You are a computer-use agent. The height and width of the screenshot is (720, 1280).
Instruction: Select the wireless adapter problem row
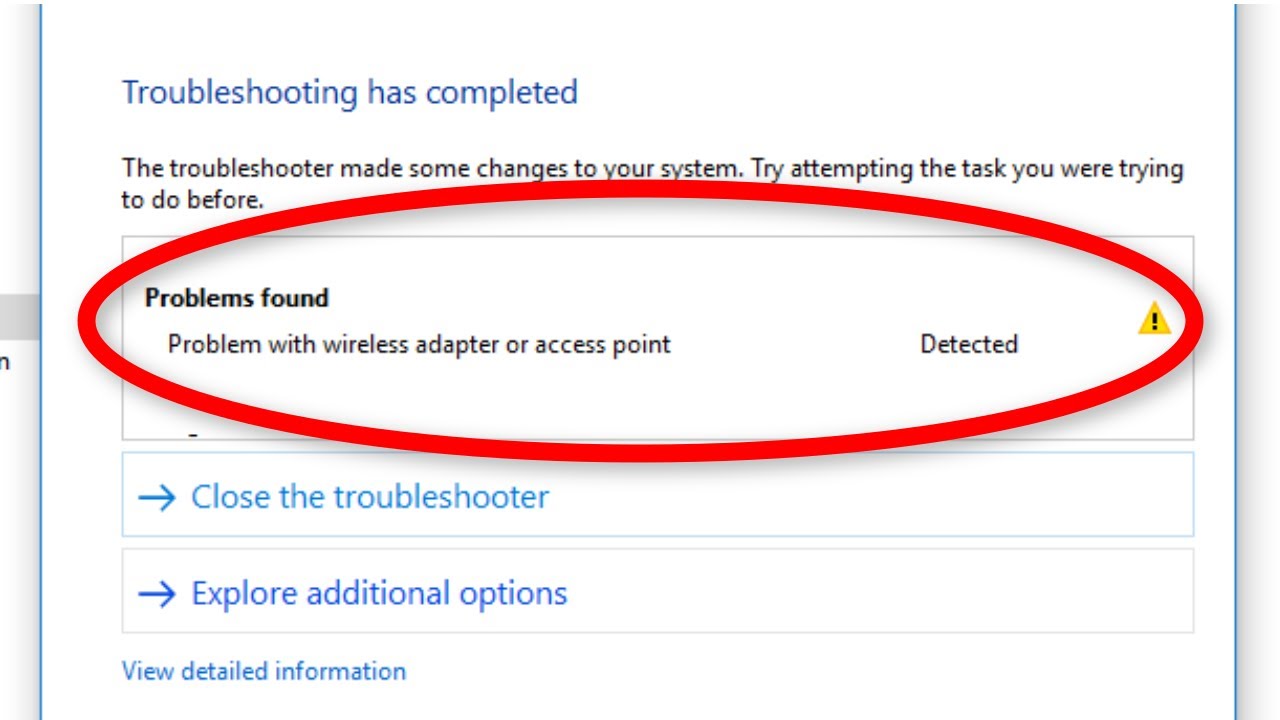pos(422,343)
